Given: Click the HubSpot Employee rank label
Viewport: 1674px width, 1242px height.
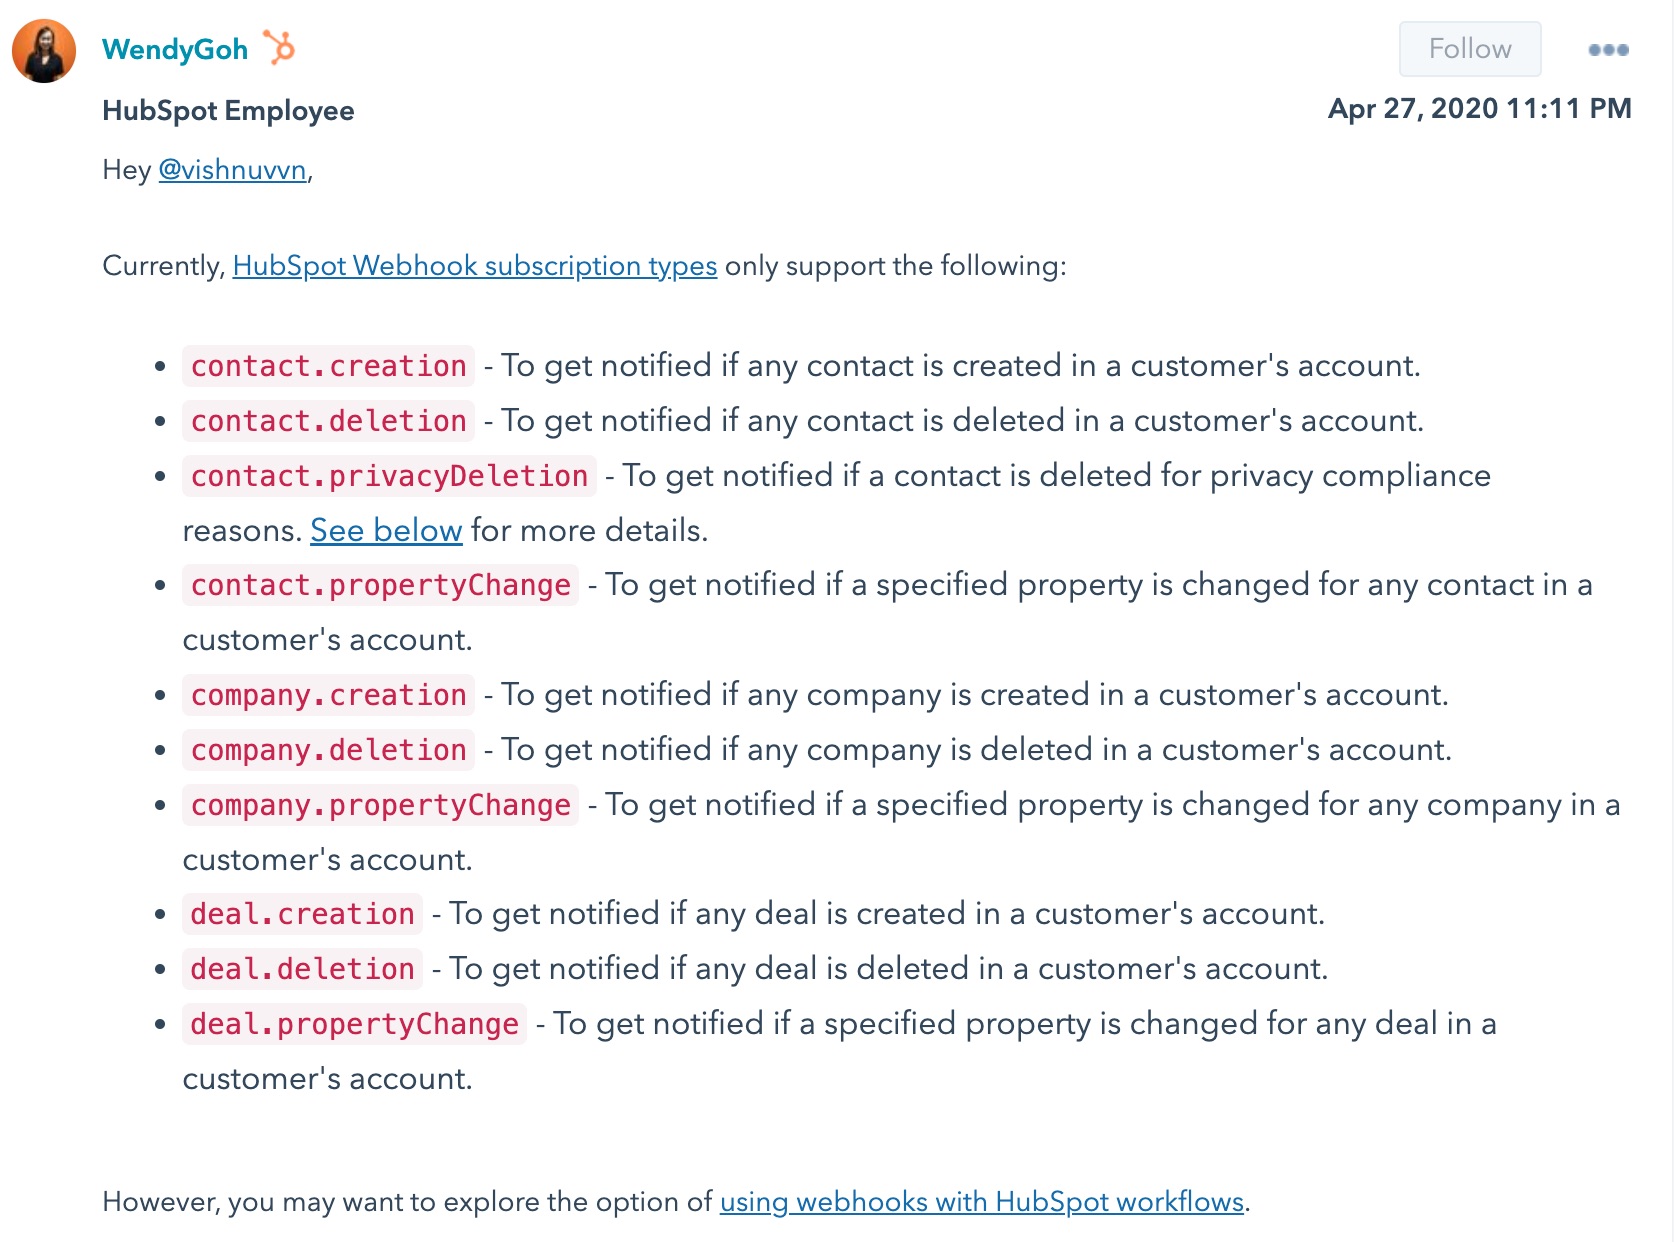Looking at the screenshot, I should pos(228,110).
